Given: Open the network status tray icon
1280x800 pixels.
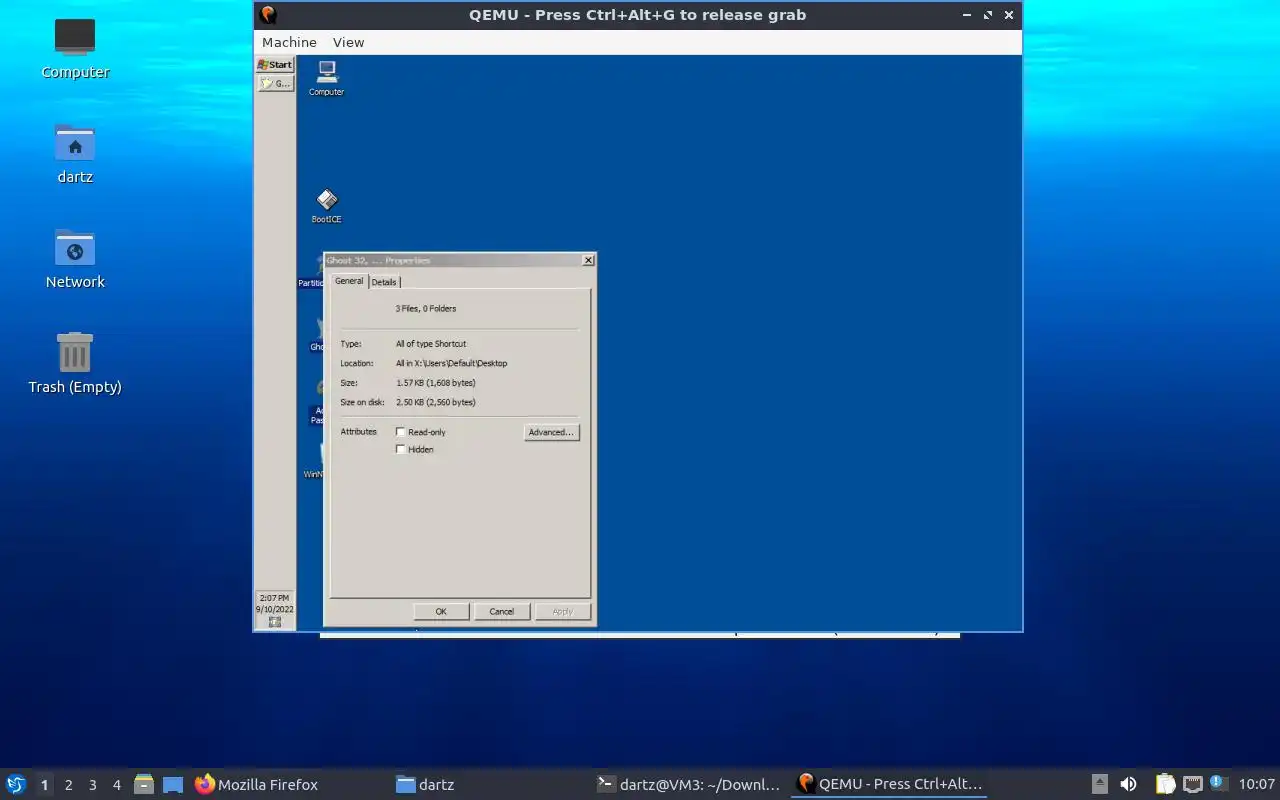Looking at the screenshot, I should tap(1192, 784).
